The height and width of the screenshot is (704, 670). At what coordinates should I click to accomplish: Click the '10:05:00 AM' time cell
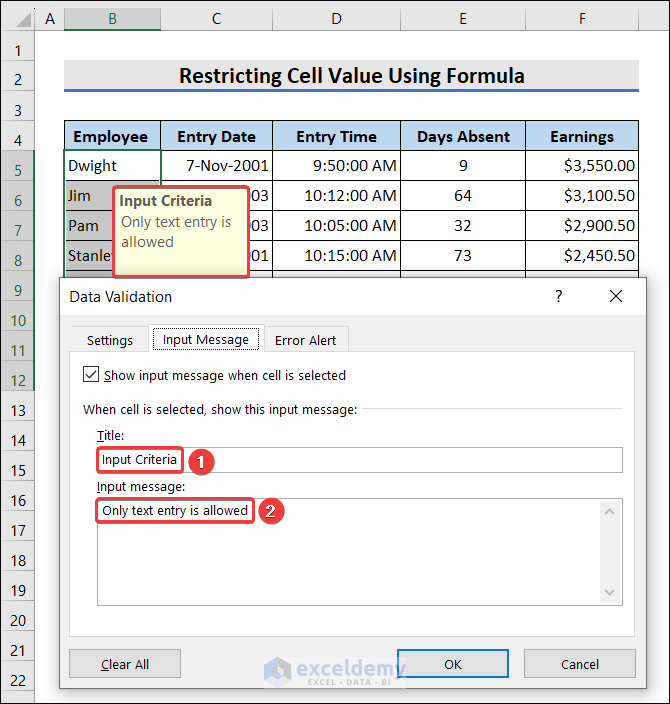click(336, 225)
